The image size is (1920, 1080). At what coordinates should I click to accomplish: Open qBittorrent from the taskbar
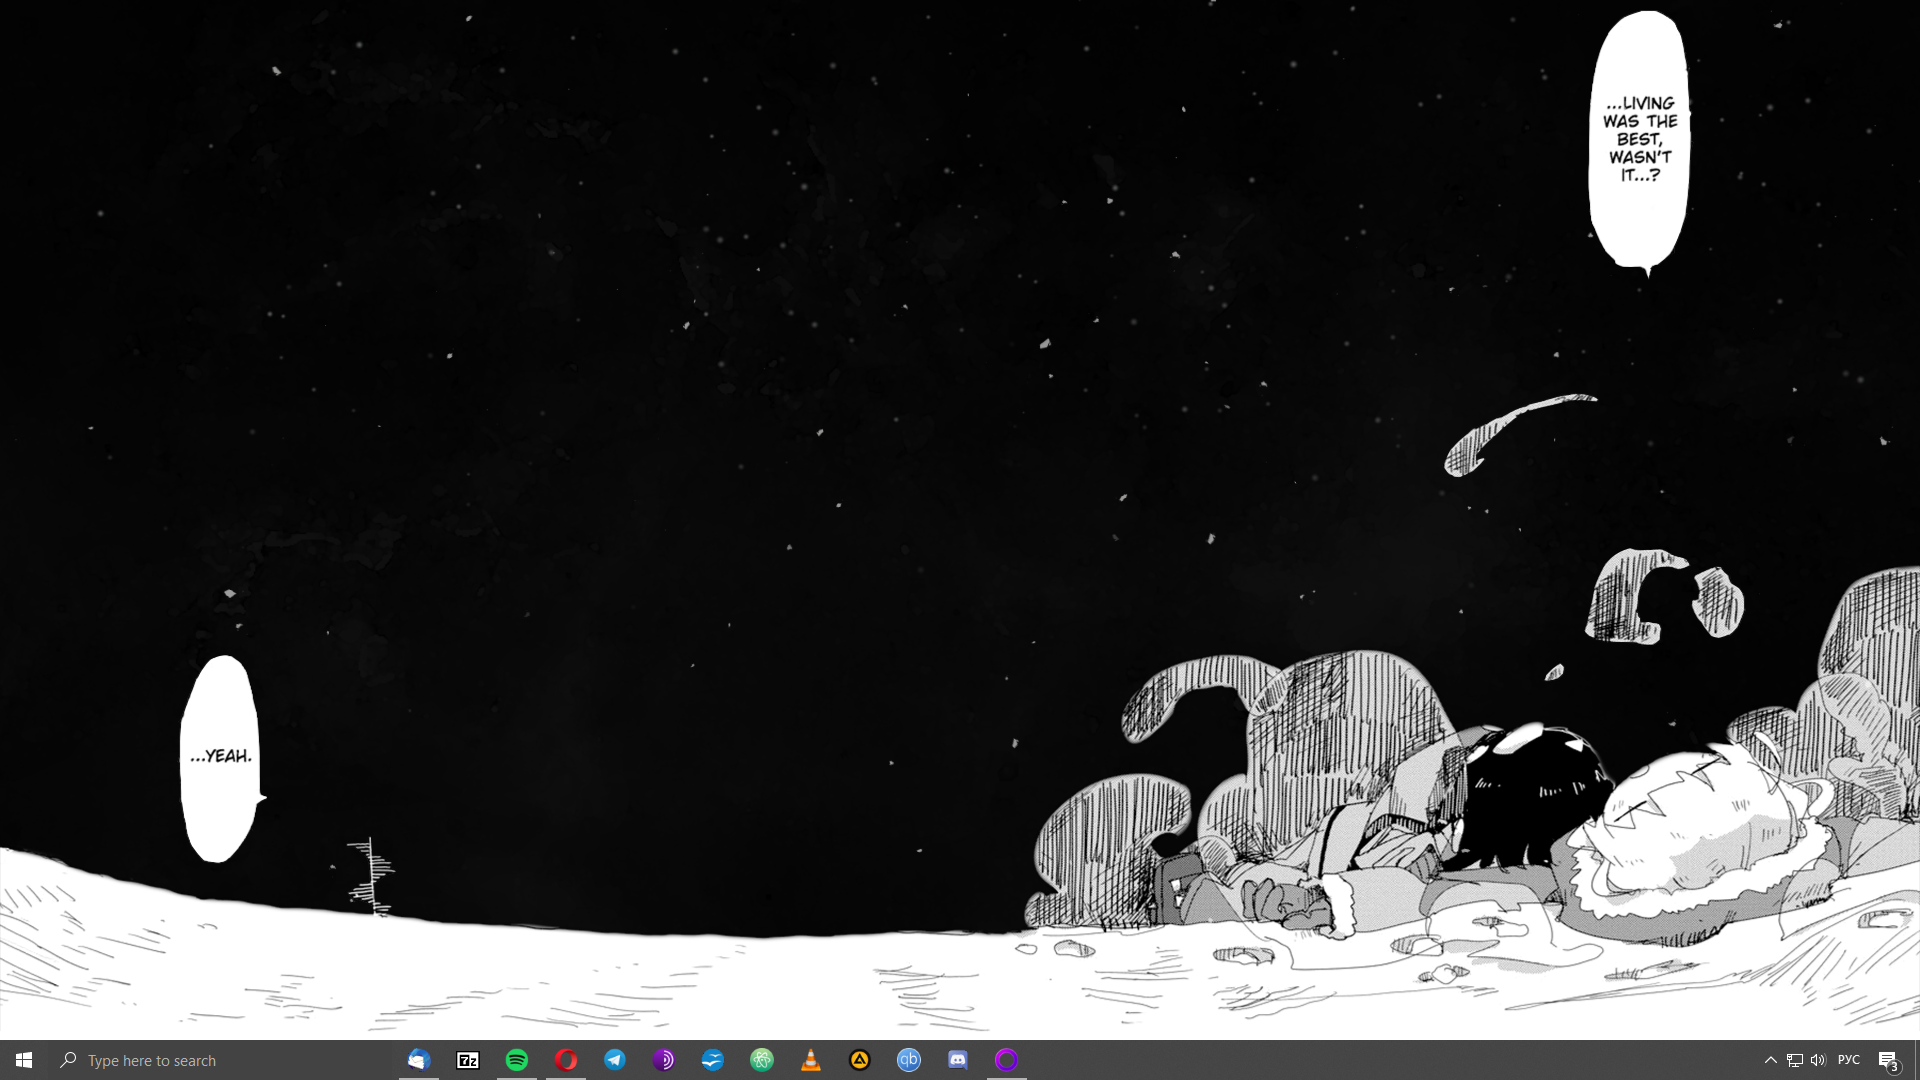[x=909, y=1060]
